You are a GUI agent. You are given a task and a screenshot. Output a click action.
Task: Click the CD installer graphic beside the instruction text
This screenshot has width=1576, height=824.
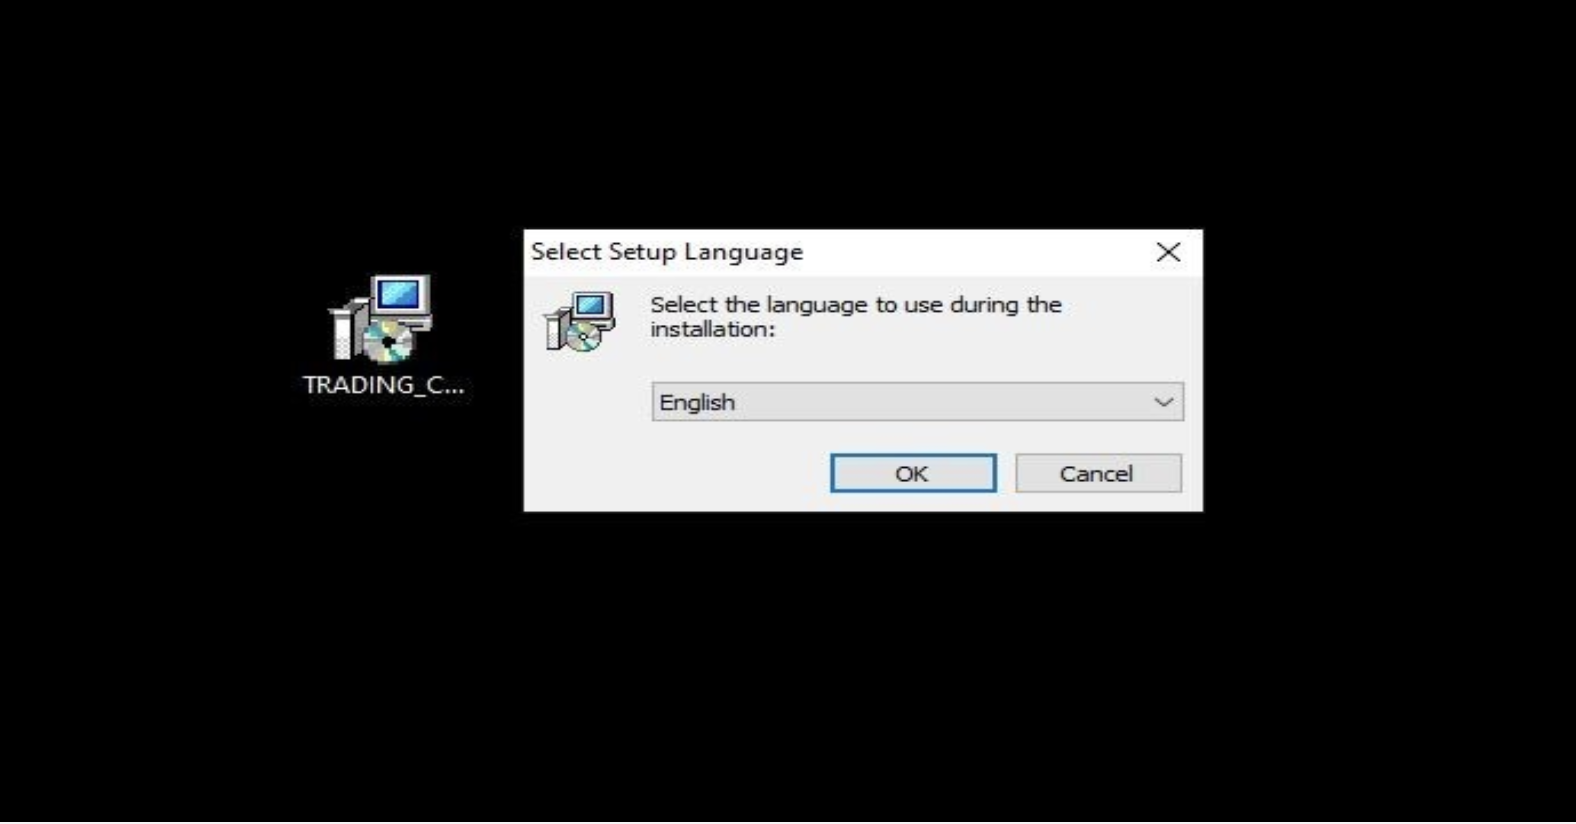point(579,321)
